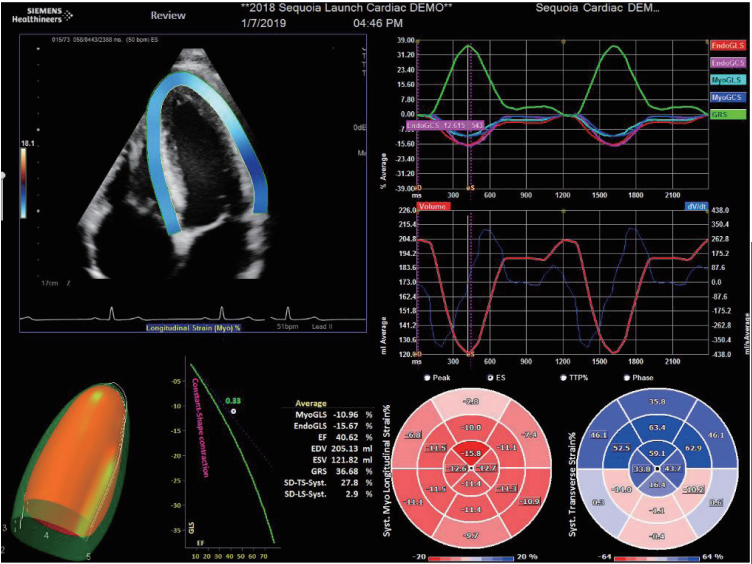Viewport: 752px width, 564px height.
Task: Select the TTP% radio button
Action: [563, 377]
